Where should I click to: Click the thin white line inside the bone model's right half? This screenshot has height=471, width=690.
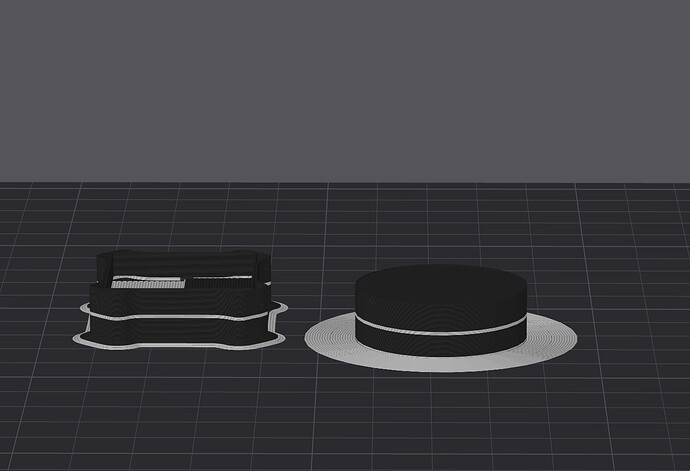(x=222, y=278)
